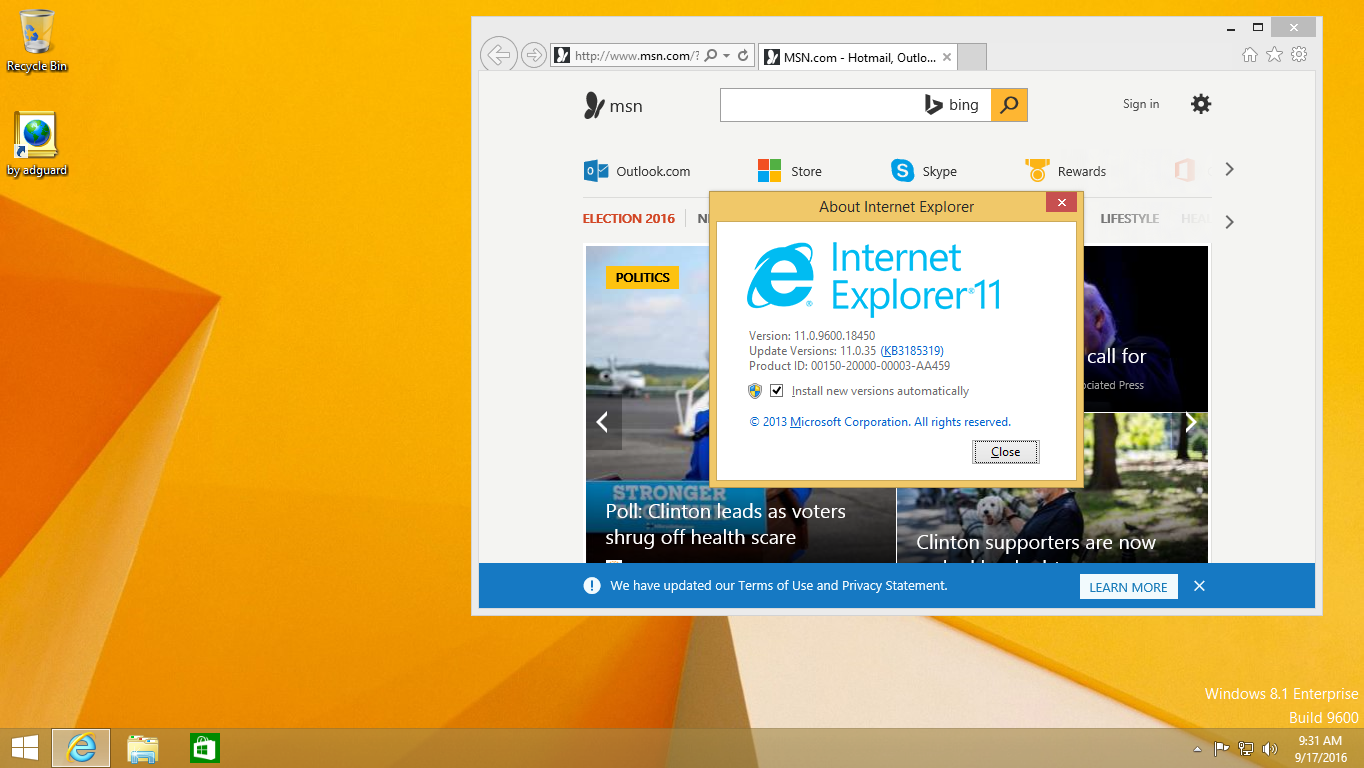The height and width of the screenshot is (768, 1364).
Task: Open the KB3185319 update link
Action: (912, 351)
